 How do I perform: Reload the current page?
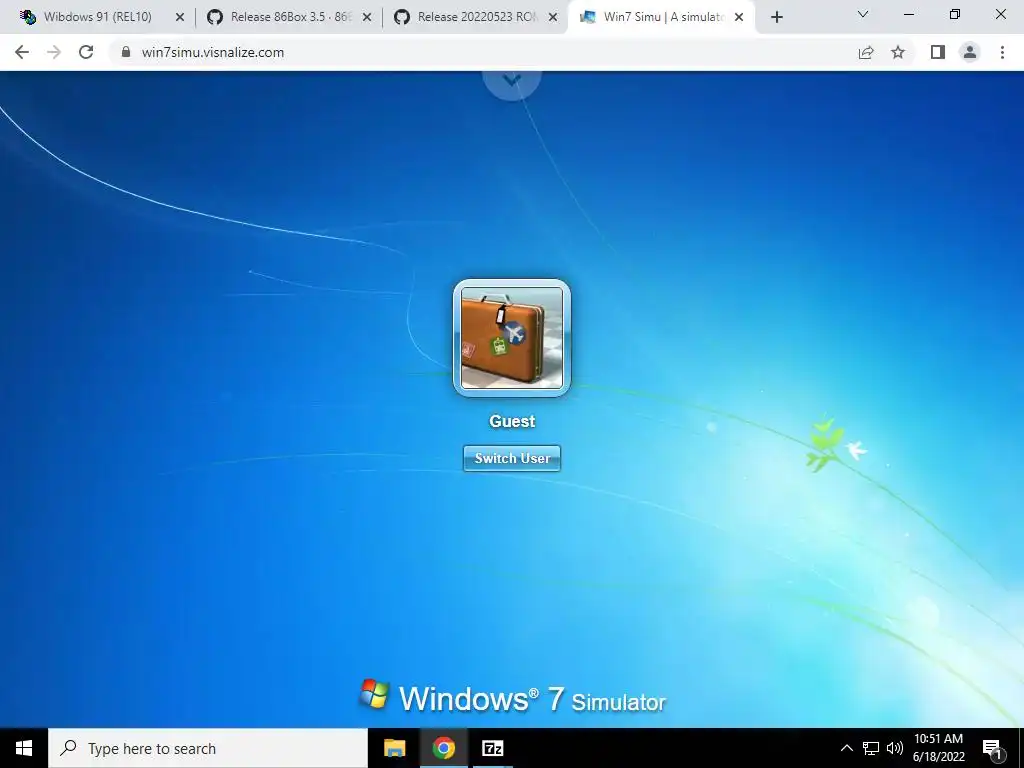pyautogui.click(x=86, y=52)
